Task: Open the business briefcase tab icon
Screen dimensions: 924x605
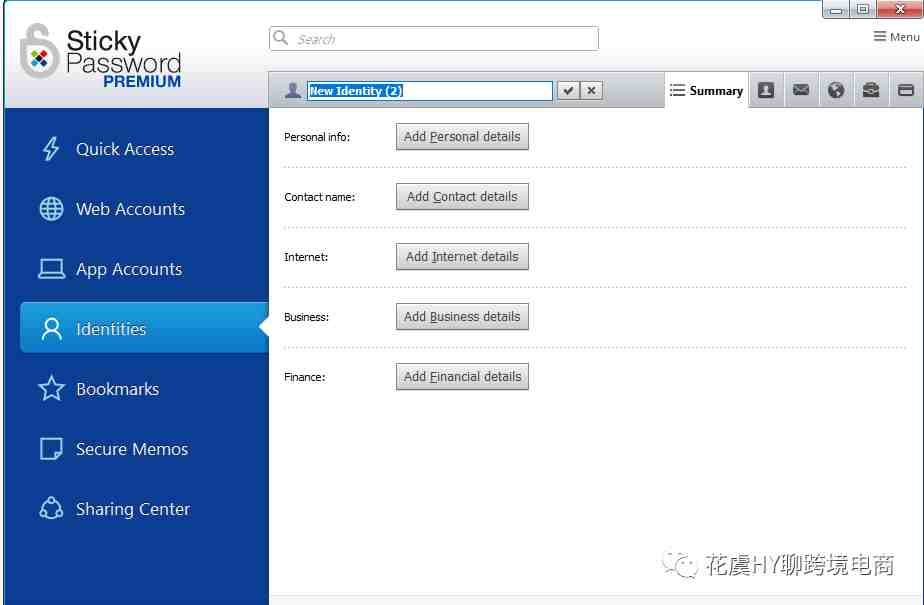Action: [870, 90]
